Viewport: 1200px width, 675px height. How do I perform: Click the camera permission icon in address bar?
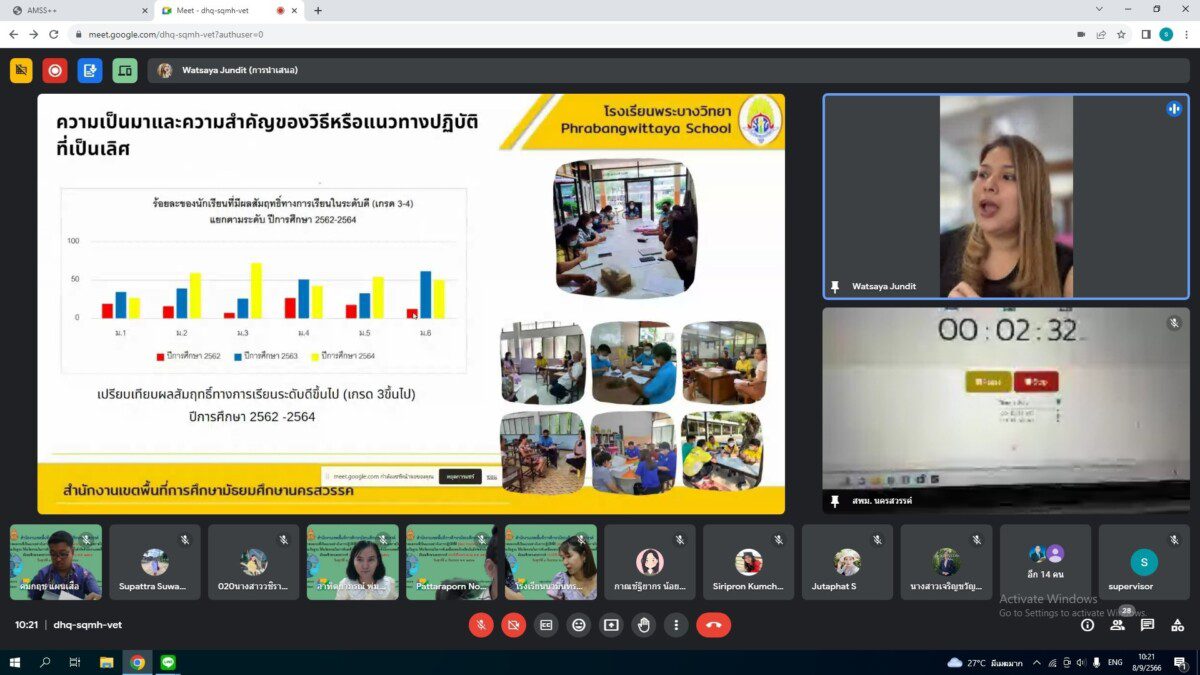(1081, 34)
